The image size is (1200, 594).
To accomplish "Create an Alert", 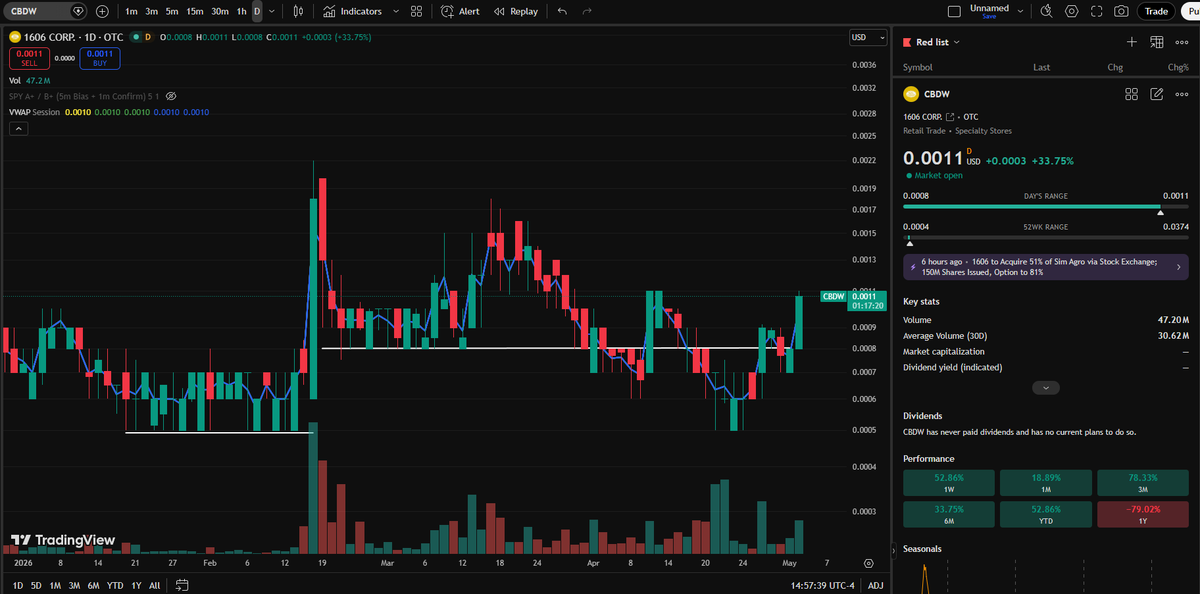I will (x=460, y=11).
